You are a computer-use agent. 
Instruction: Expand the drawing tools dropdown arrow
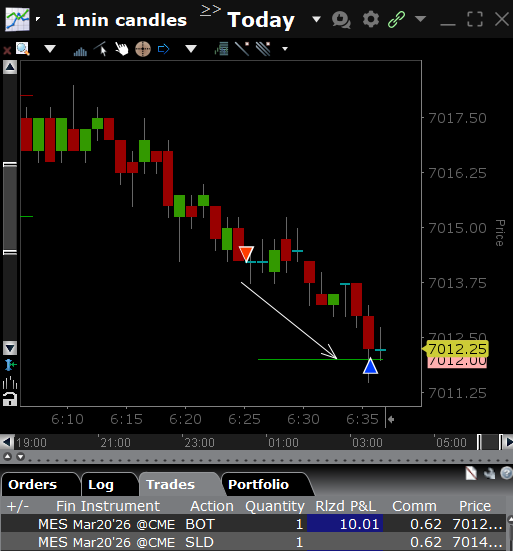[285, 49]
